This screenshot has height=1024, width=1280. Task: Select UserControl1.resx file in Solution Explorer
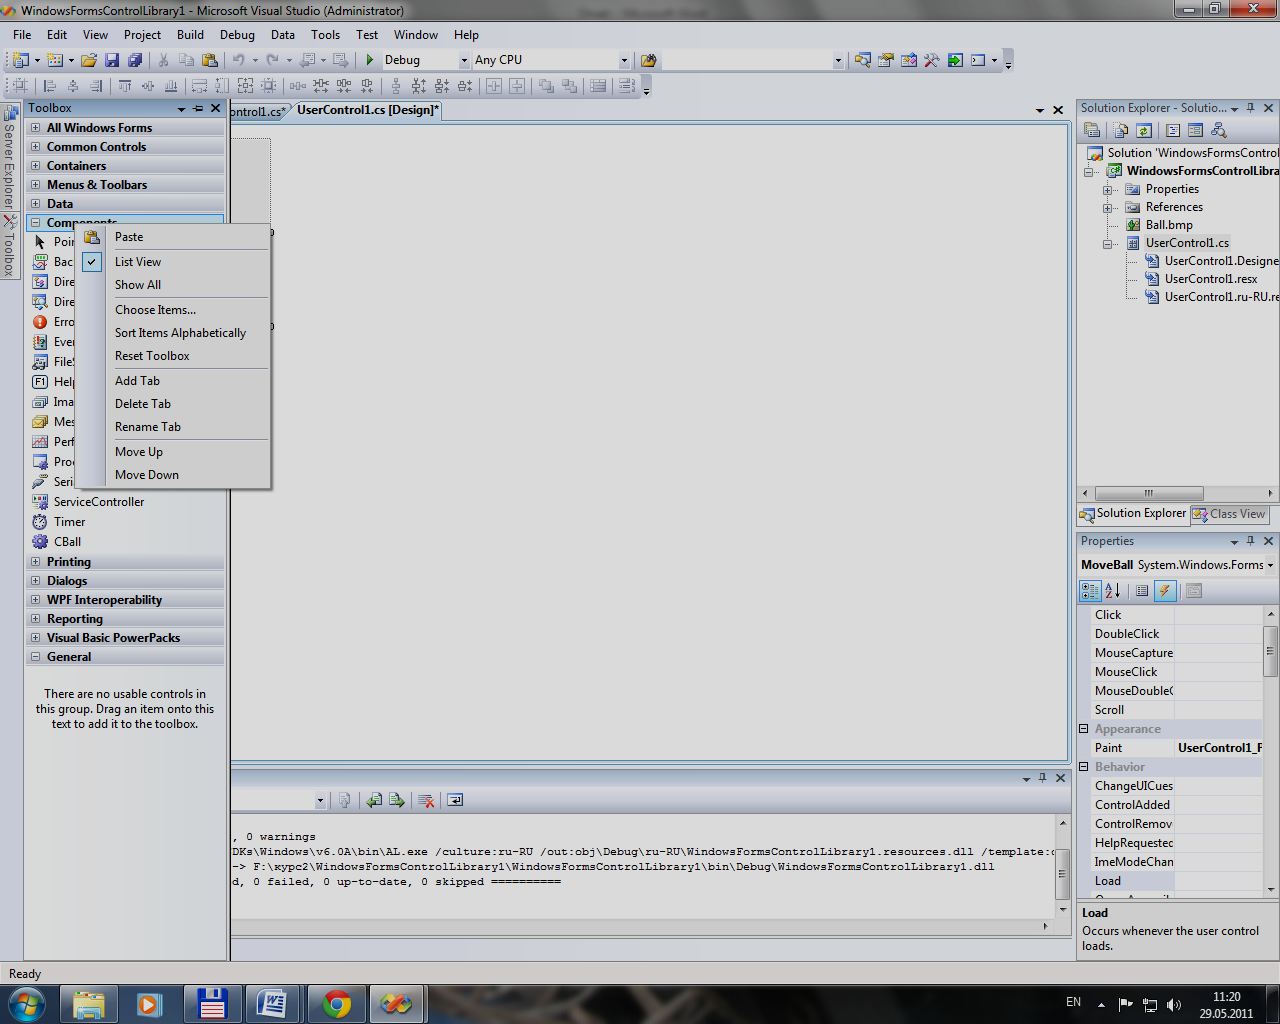1211,279
